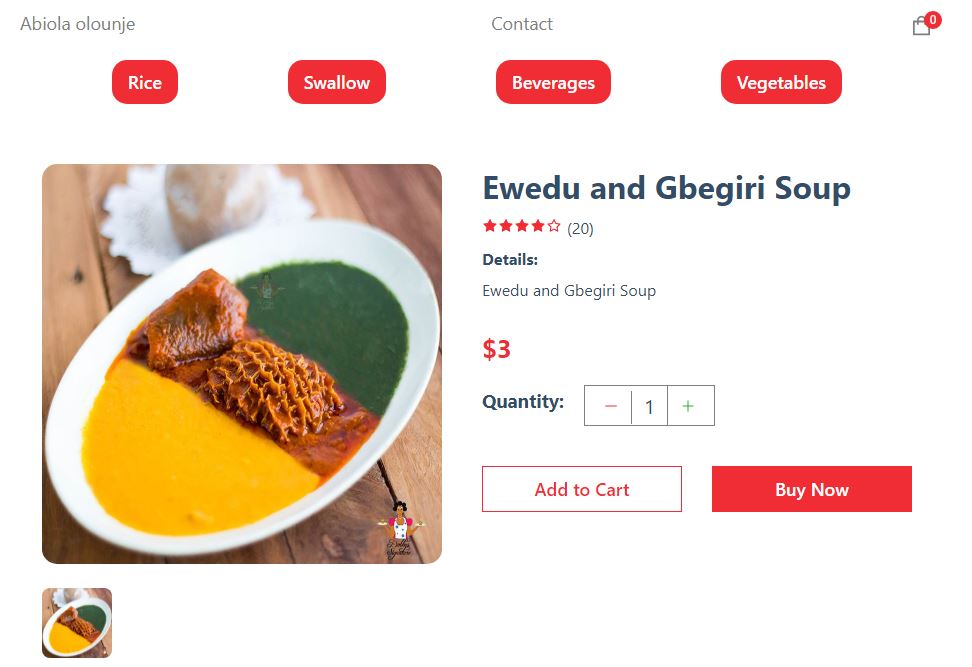The image size is (972, 667).
Task: Select the Rice category
Action: (x=145, y=83)
